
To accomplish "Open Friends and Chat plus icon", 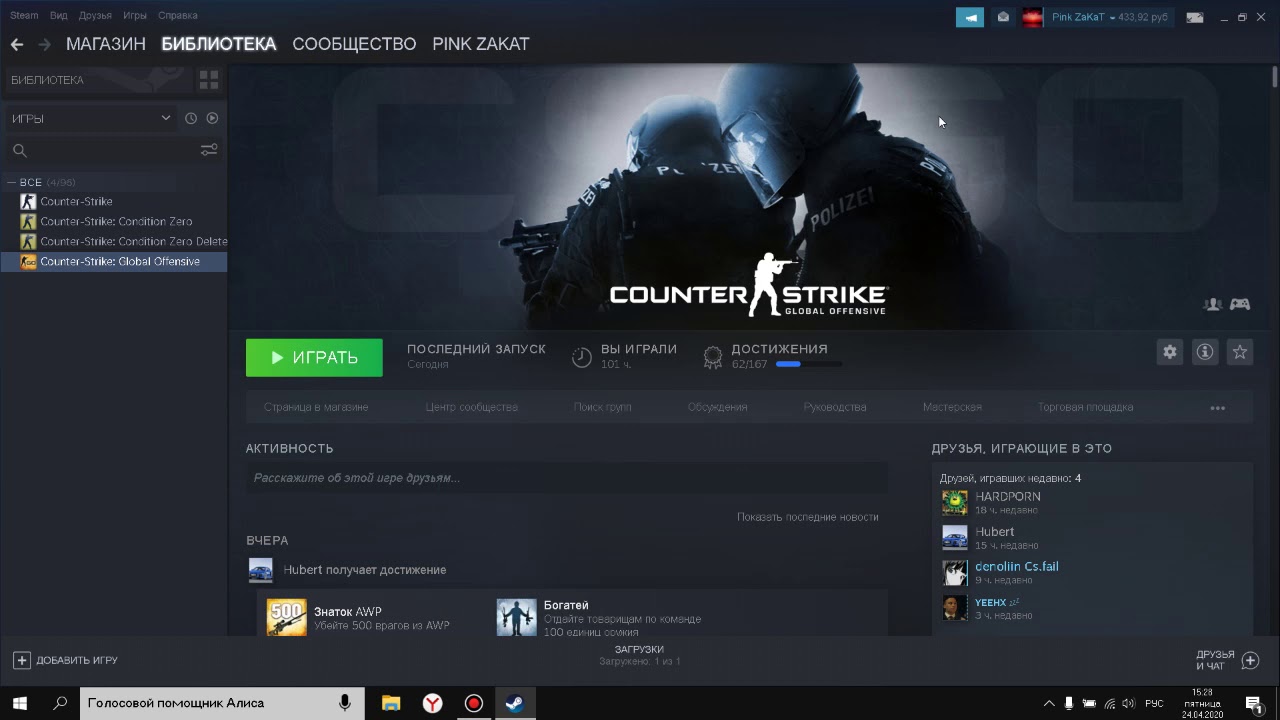I will 1250,660.
